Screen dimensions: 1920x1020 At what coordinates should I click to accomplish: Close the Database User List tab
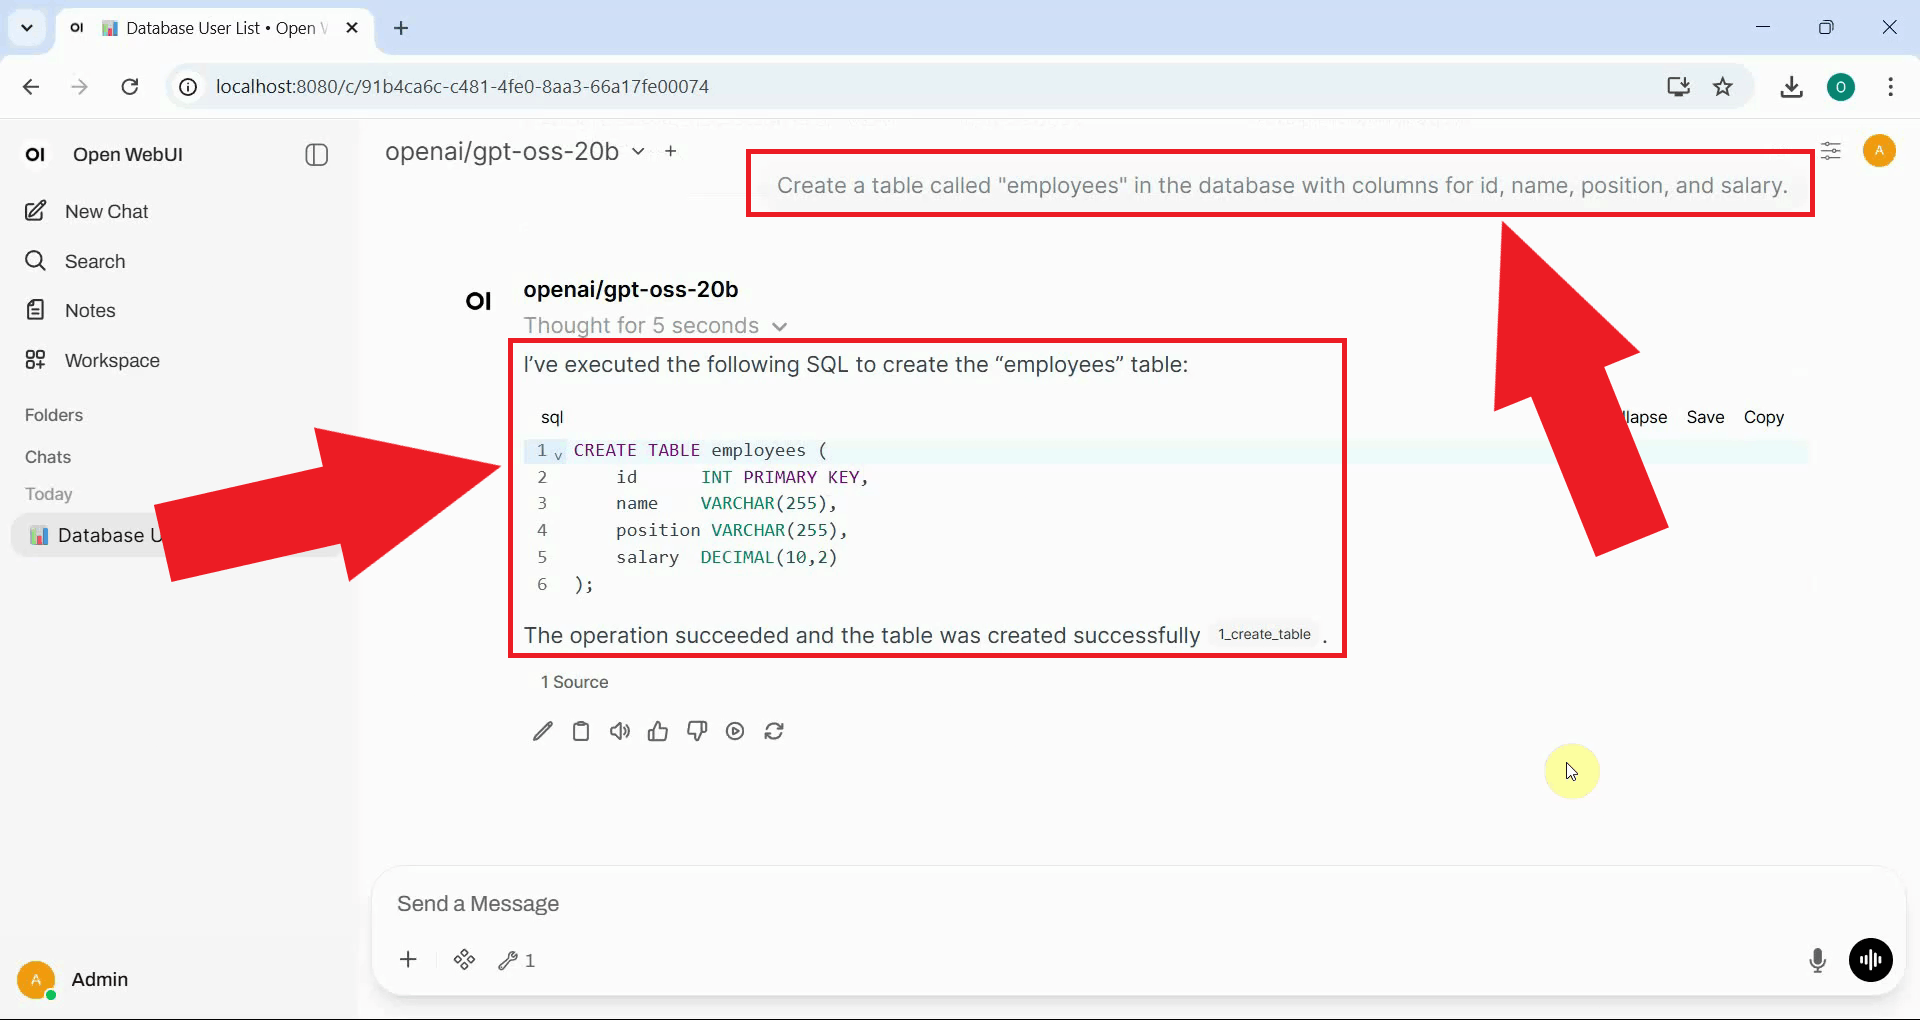352,28
